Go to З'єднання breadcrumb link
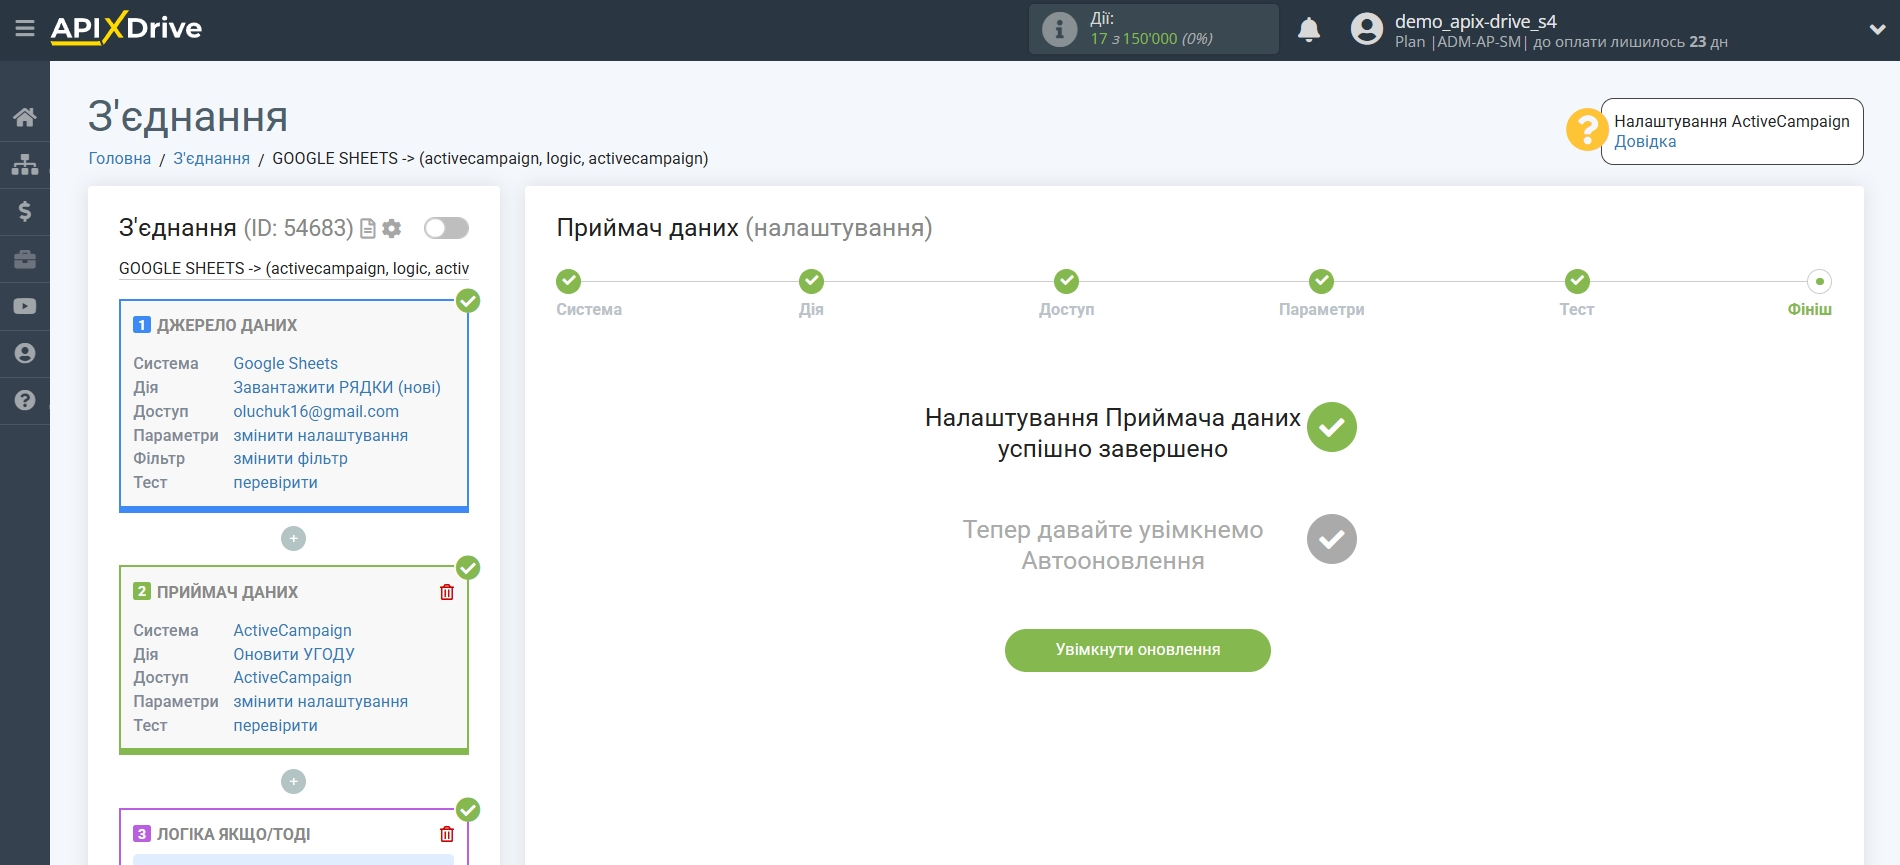This screenshot has width=1900, height=865. pos(212,158)
